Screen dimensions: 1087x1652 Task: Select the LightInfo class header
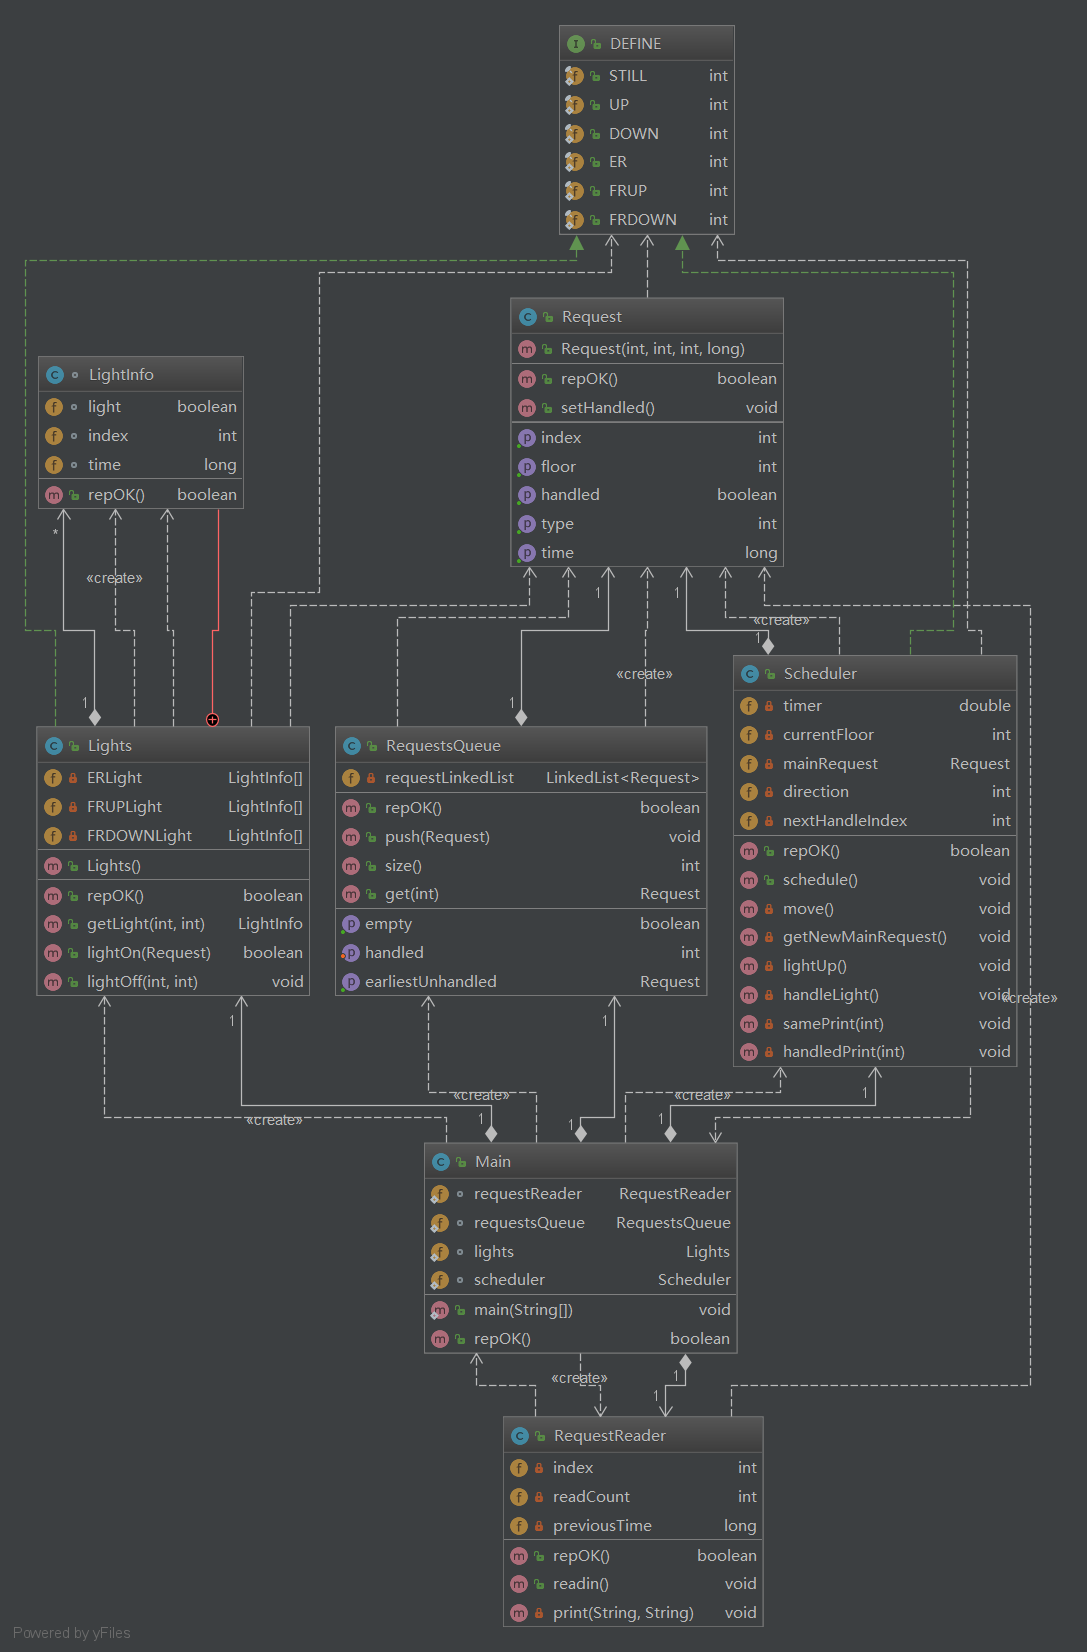pos(141,375)
